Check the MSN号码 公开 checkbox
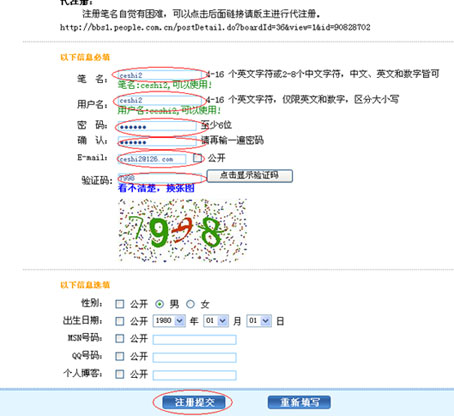 pos(119,339)
